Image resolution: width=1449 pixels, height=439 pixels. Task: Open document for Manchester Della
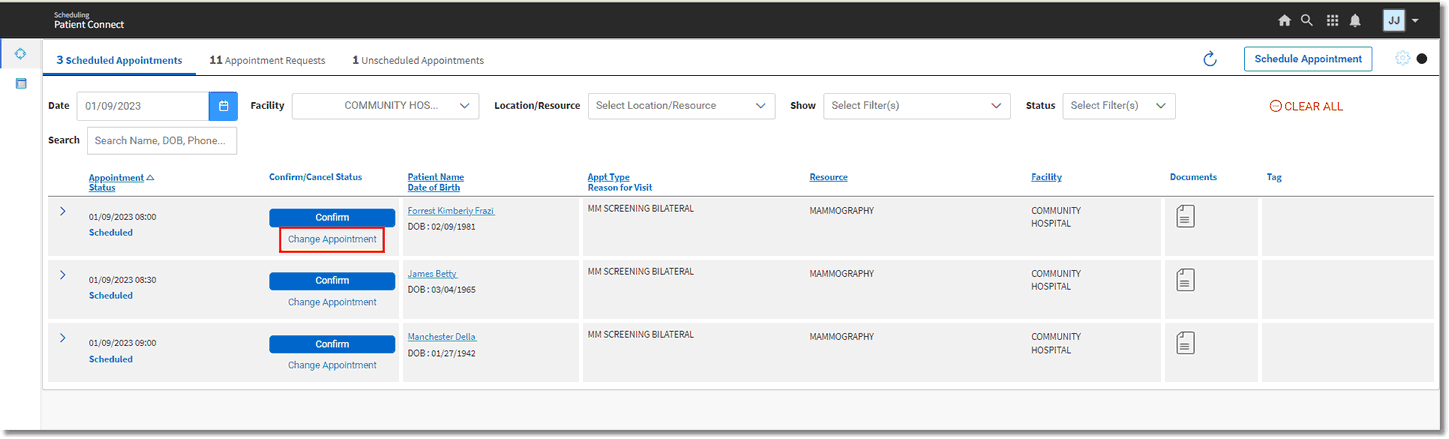pyautogui.click(x=1185, y=342)
